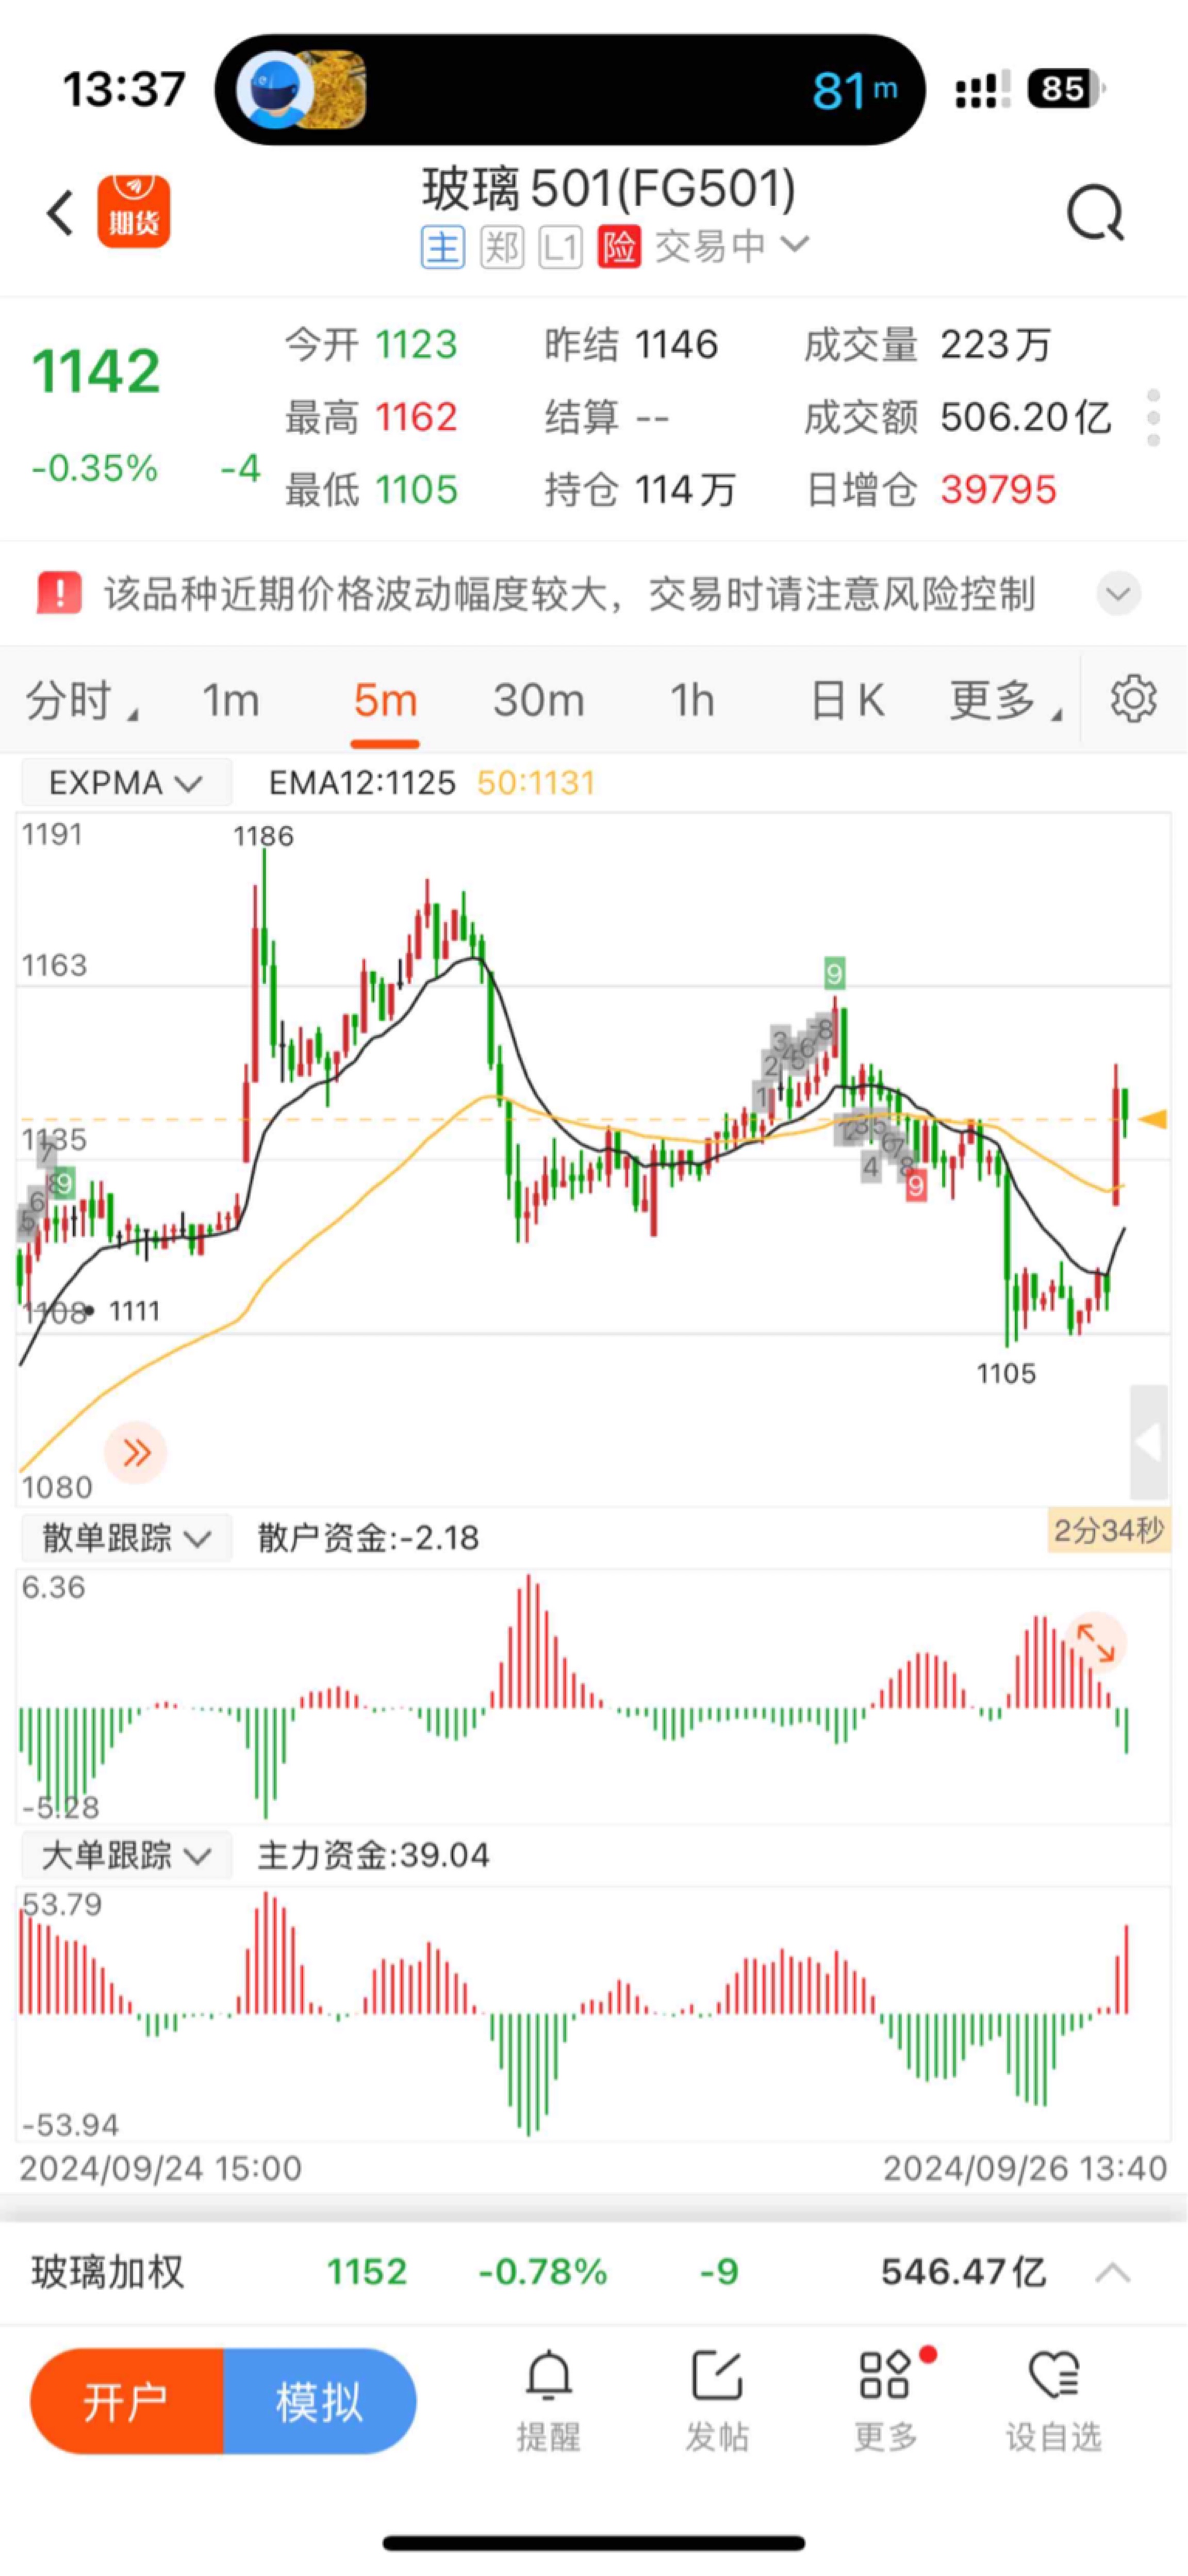Screen dimensions: 1188x2576
Task: Expand the risk warning notice chevron
Action: (1118, 594)
